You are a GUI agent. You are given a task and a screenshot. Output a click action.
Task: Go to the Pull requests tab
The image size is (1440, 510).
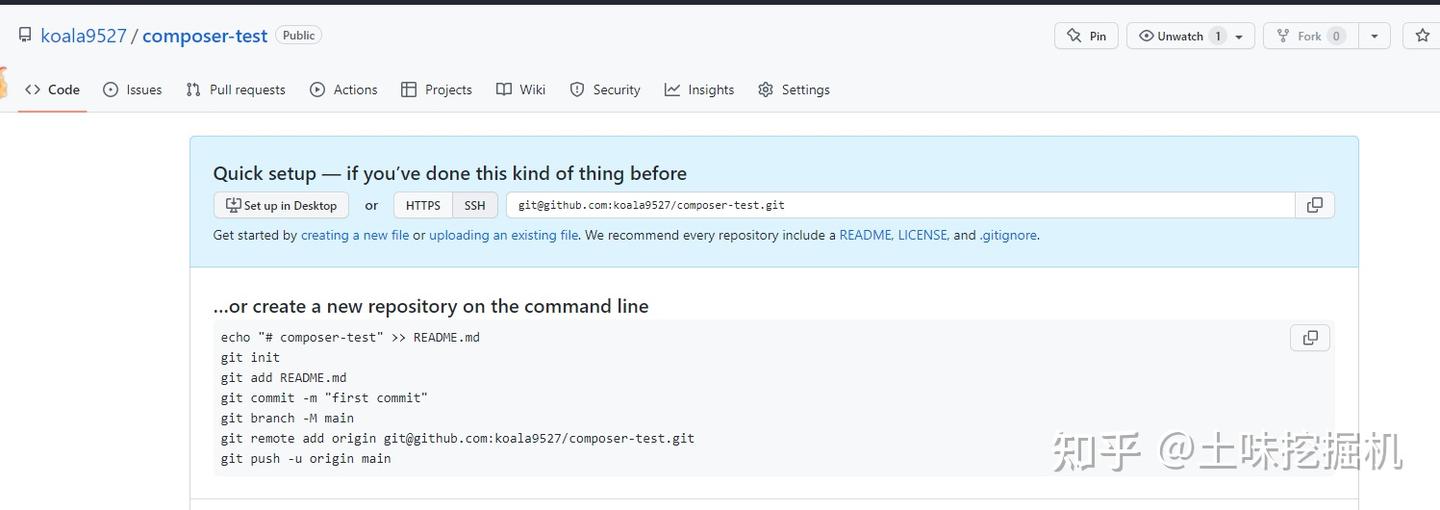pyautogui.click(x=236, y=90)
